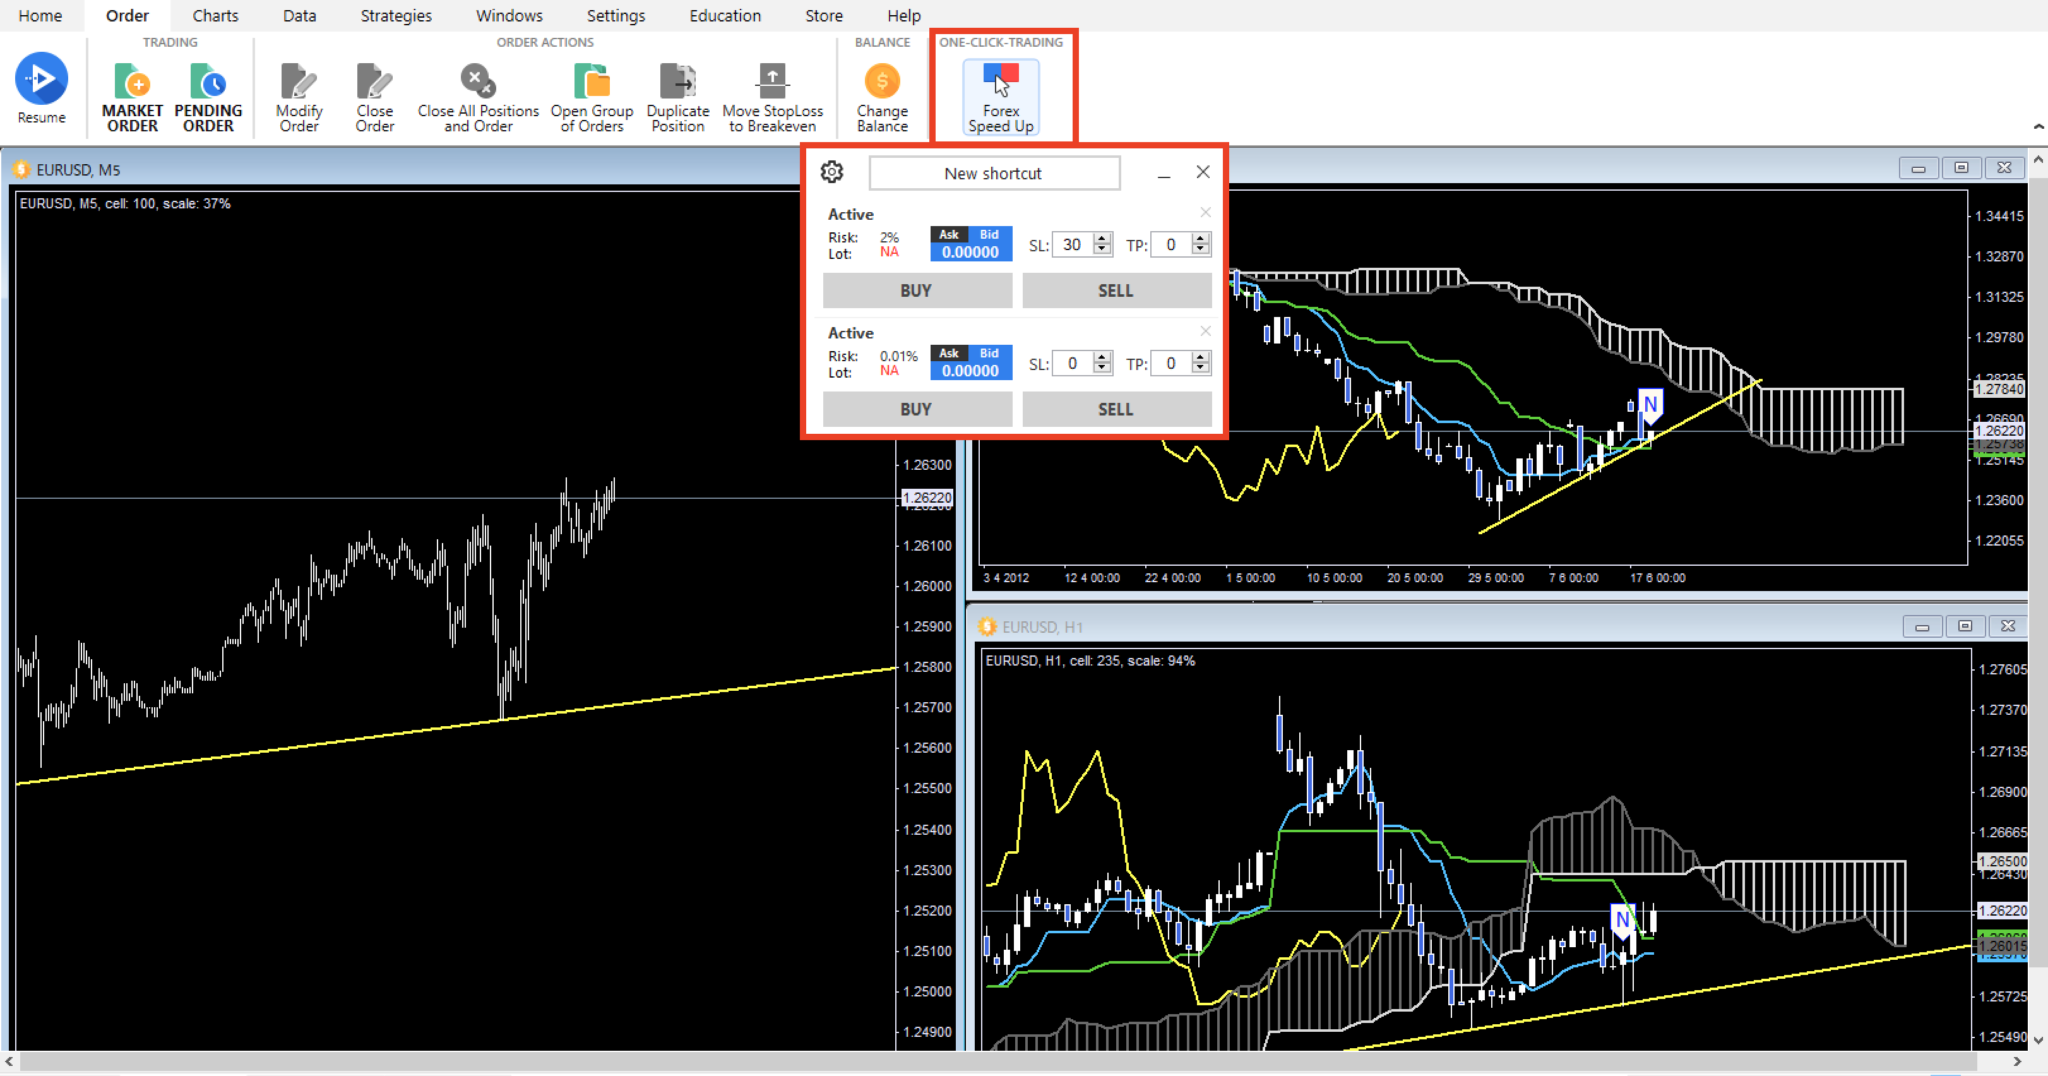The width and height of the screenshot is (2048, 1076).
Task: Select Modify Order
Action: click(298, 95)
